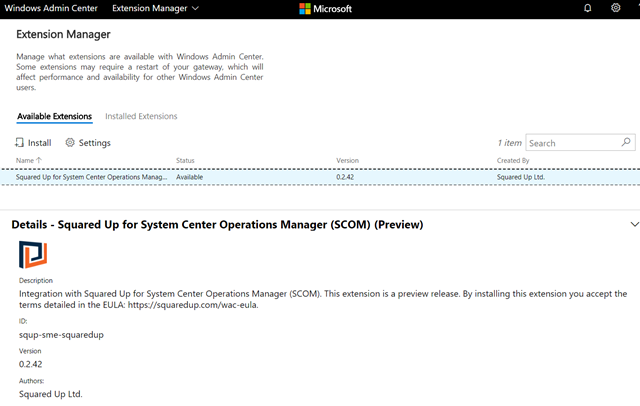Open extension Settings button
The image size is (640, 406).
pyautogui.click(x=88, y=143)
